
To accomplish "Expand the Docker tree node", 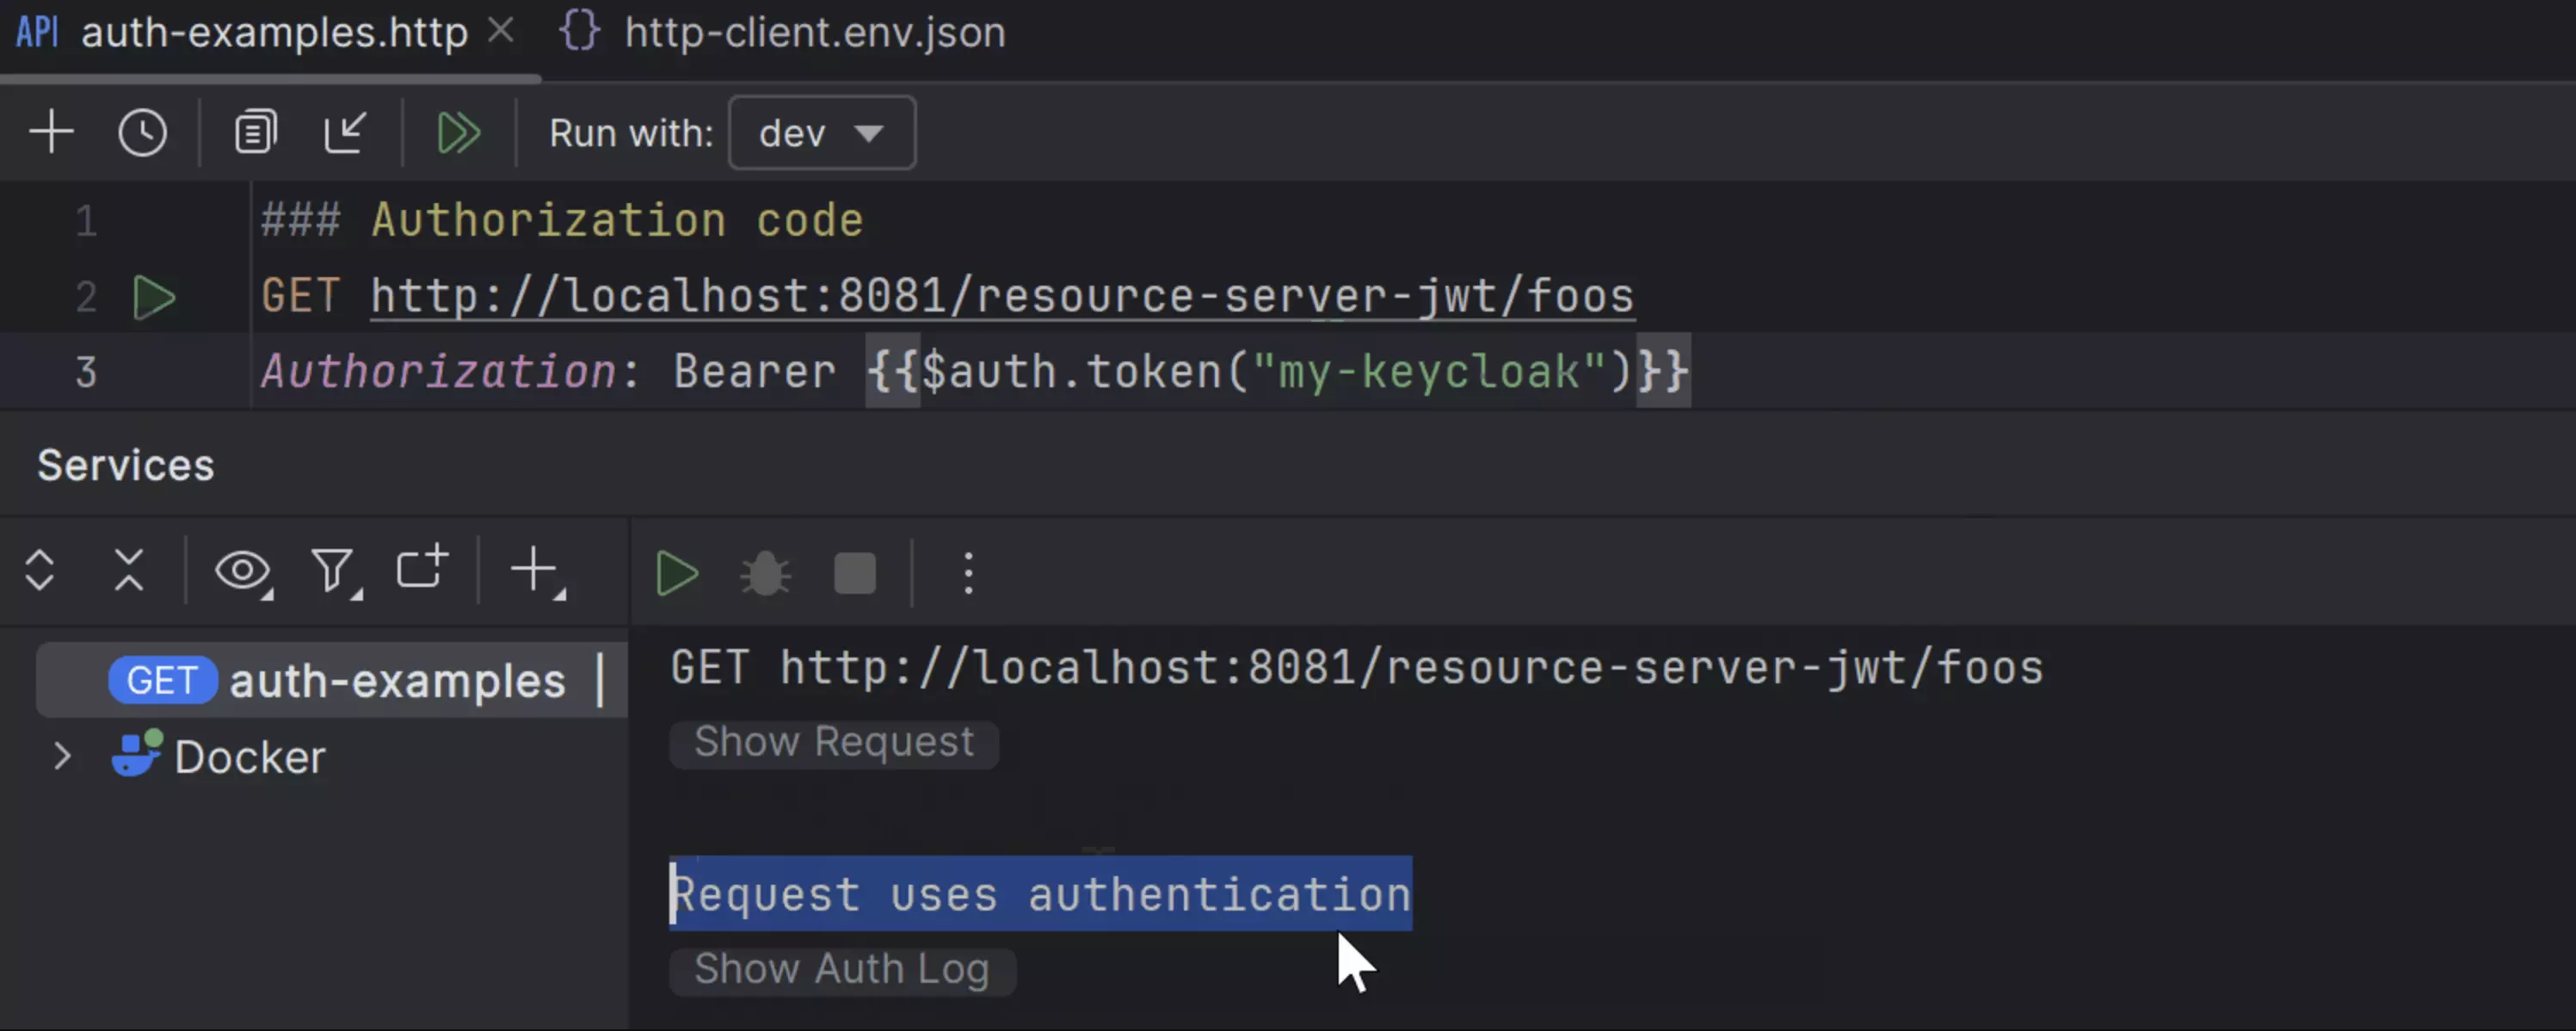I will [x=62, y=756].
